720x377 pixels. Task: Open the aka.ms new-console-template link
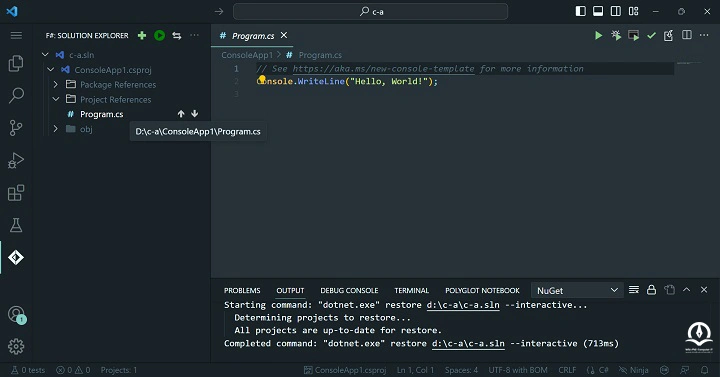pyautogui.click(x=383, y=69)
